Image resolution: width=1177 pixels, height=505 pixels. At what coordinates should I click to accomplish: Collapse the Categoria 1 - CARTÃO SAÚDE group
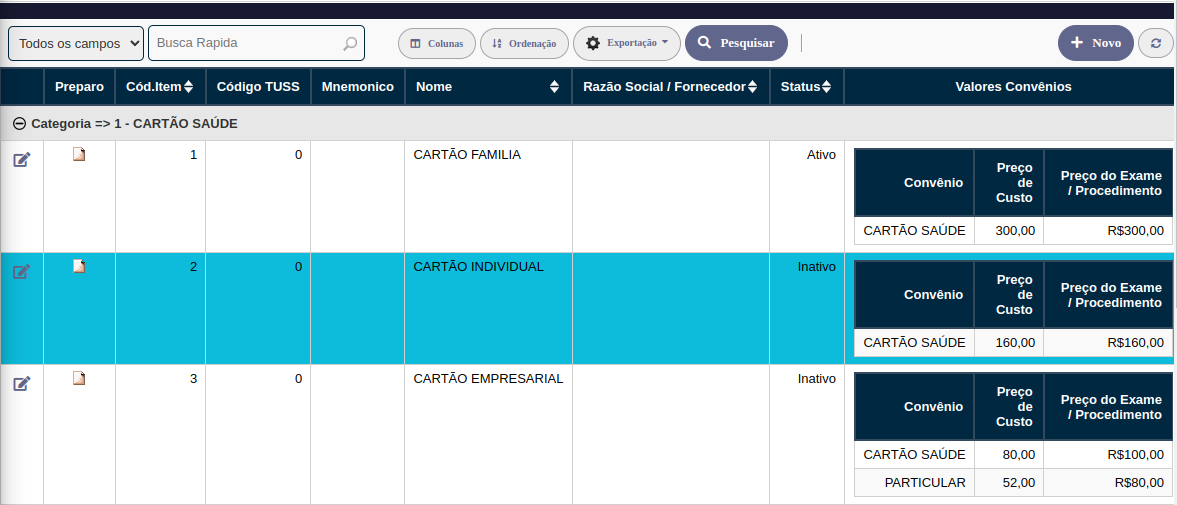(19, 124)
